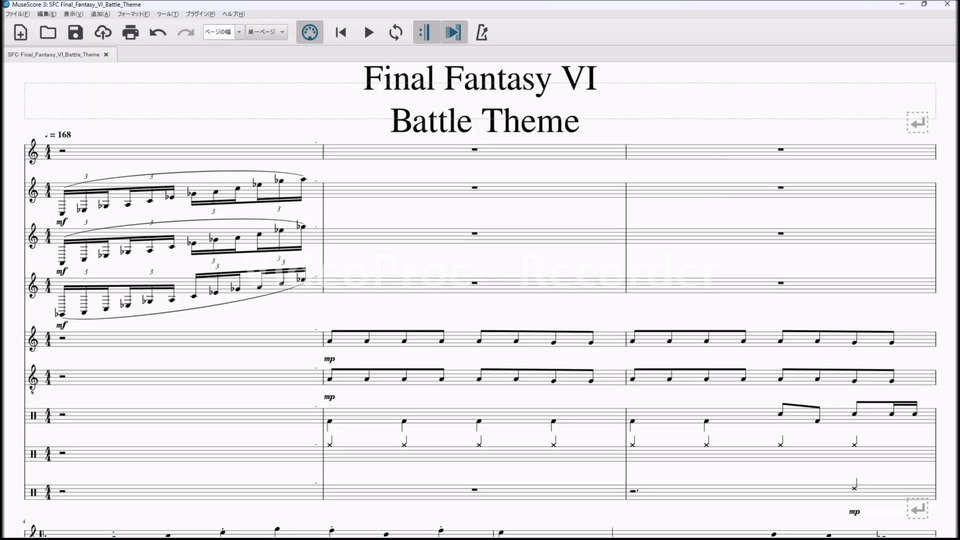
Task: Open the フォーマット (Format) menu
Action: click(x=133, y=13)
